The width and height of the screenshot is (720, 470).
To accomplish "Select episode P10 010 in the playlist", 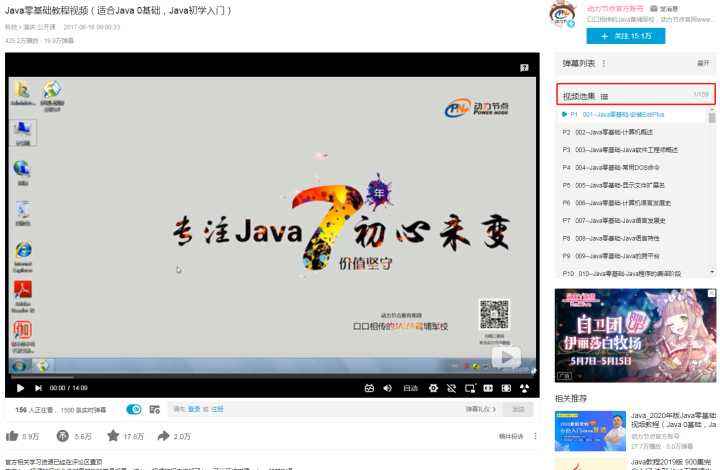I will pos(631,273).
